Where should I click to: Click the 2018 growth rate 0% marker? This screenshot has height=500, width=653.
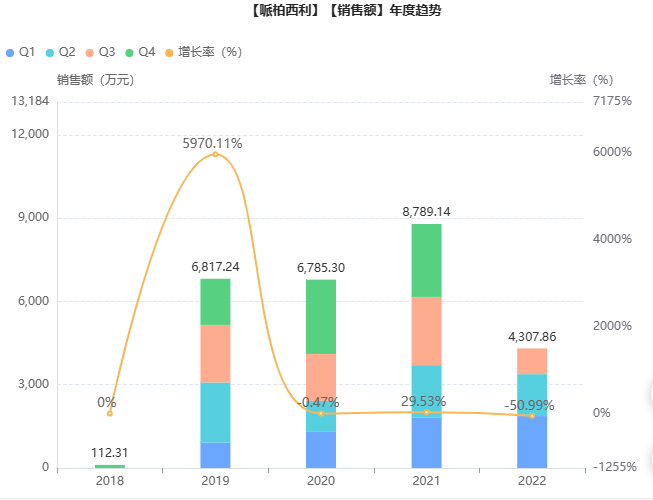[x=110, y=413]
